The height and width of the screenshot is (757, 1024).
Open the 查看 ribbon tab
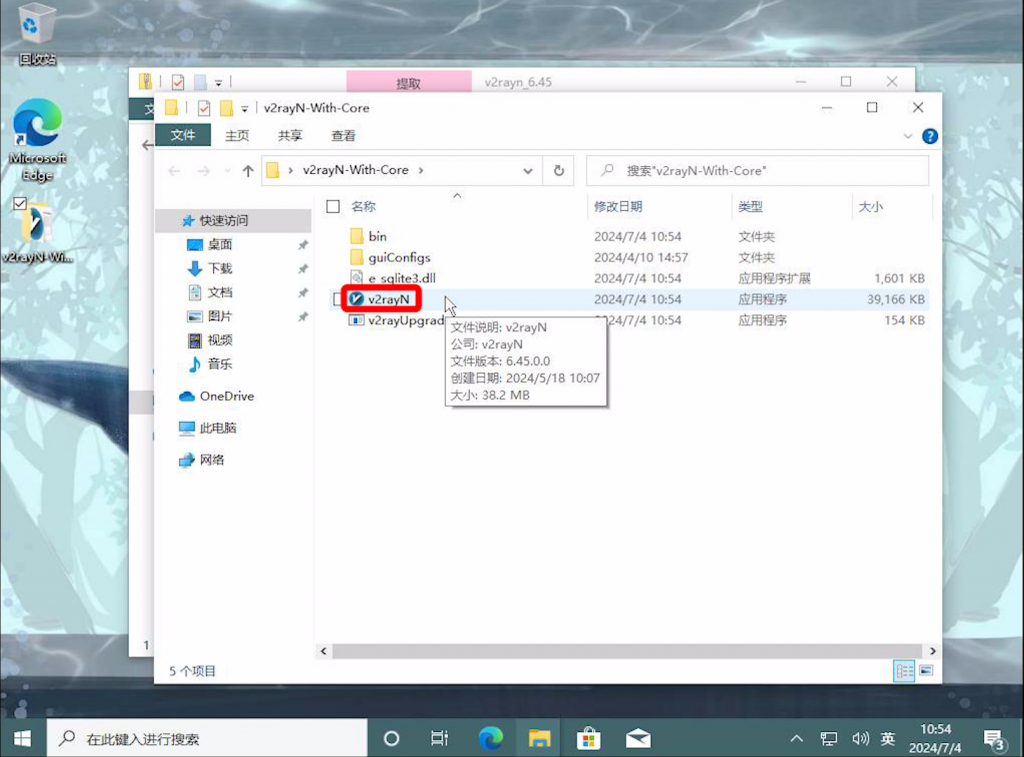click(x=344, y=135)
